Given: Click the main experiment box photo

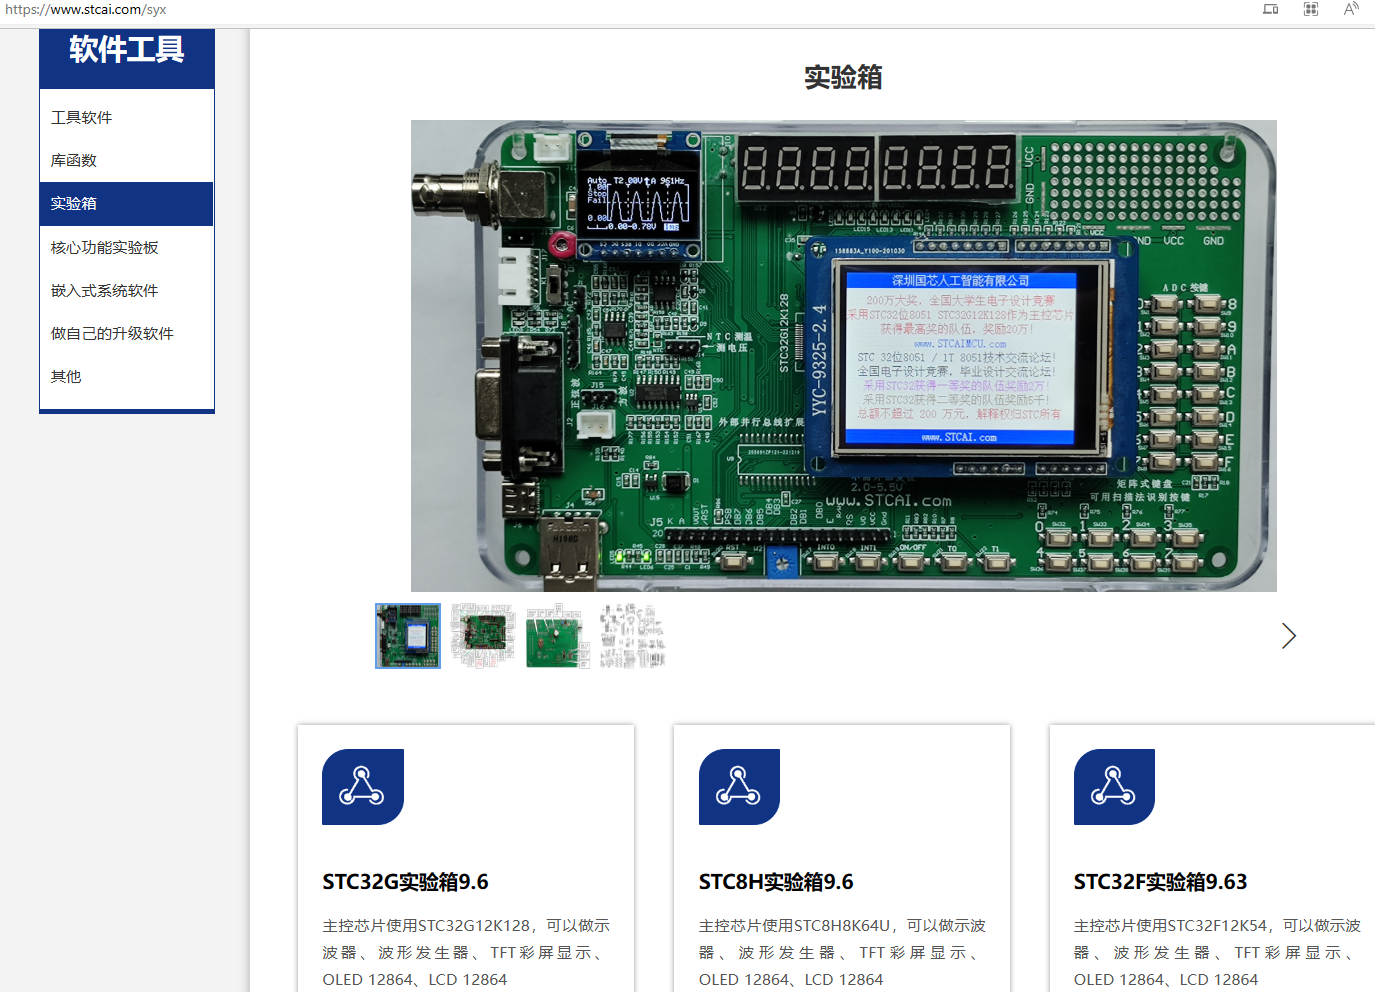Looking at the screenshot, I should pyautogui.click(x=844, y=356).
